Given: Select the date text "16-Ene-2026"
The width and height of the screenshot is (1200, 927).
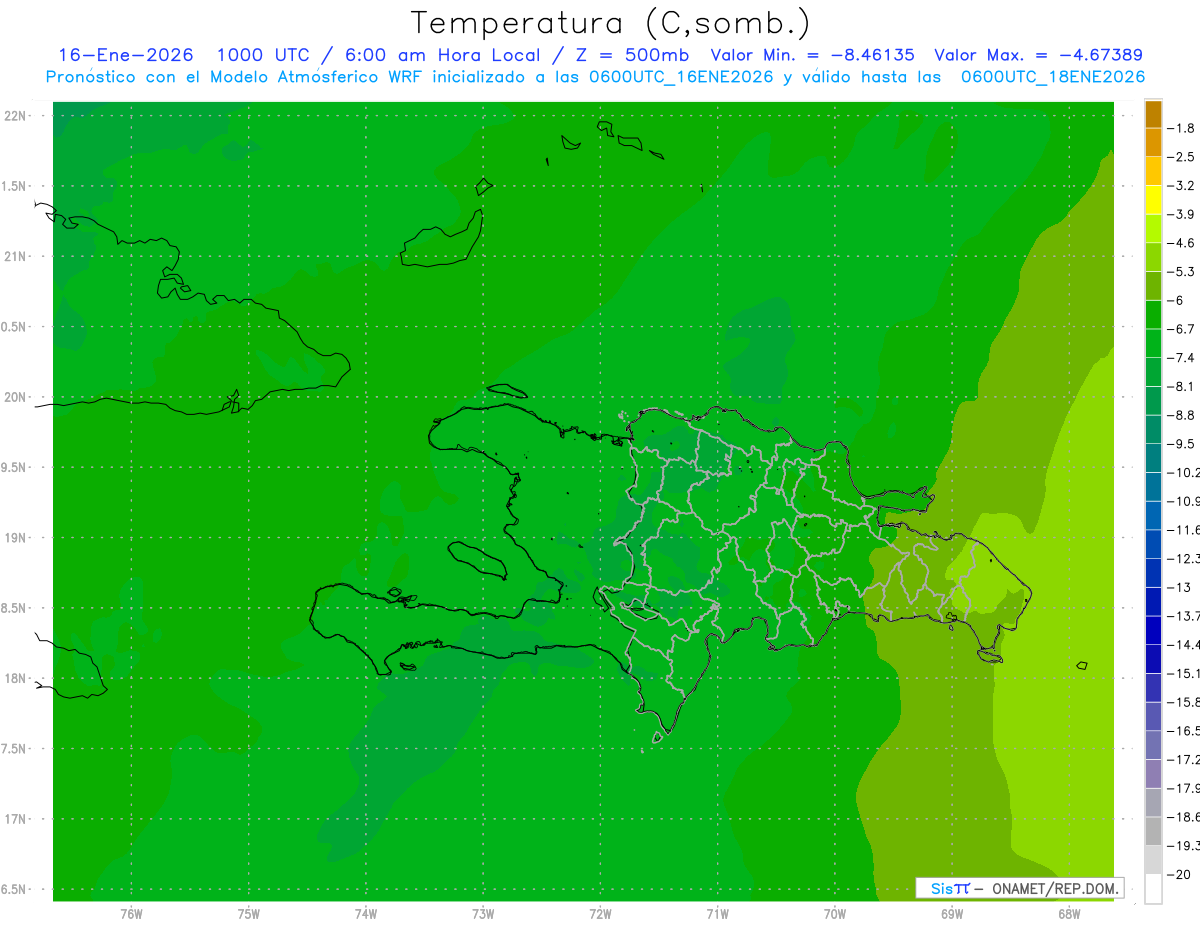Looking at the screenshot, I should pos(126,55).
